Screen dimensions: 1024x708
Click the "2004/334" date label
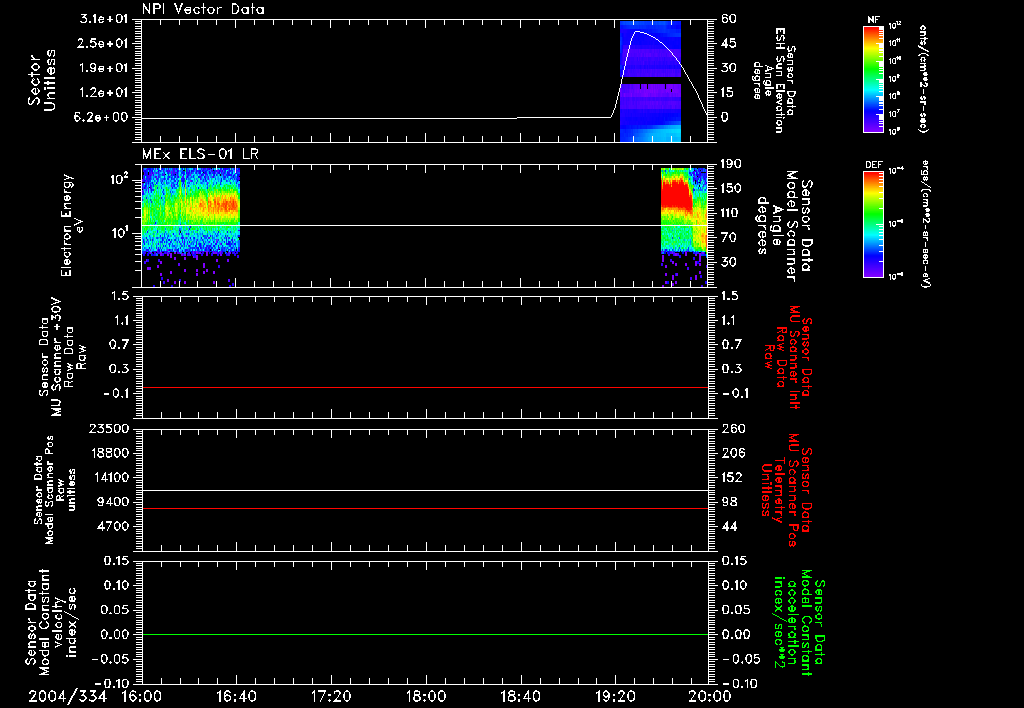(67, 696)
